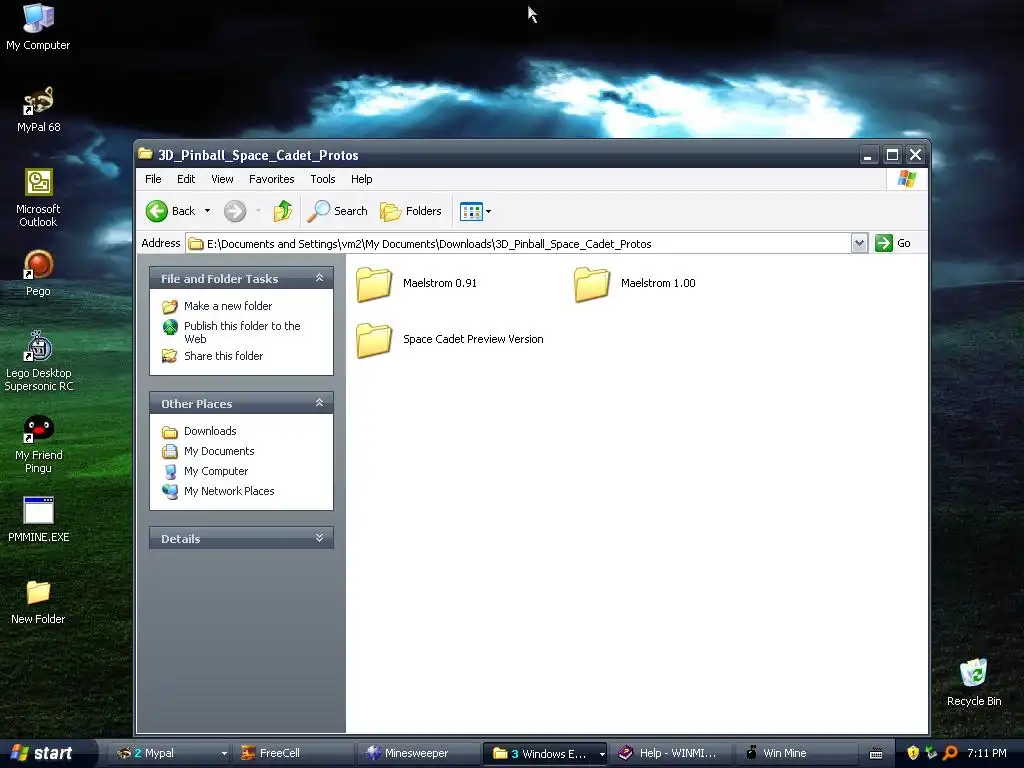Screen dimensions: 1024x768
Task: Click Publish this folder to the Web
Action: click(x=242, y=332)
